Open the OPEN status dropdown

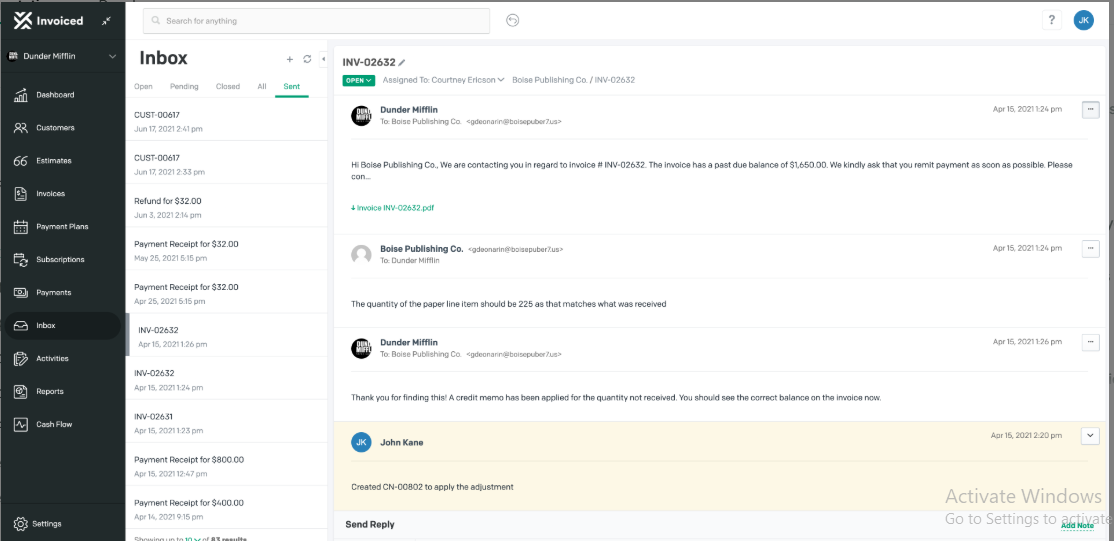point(359,80)
